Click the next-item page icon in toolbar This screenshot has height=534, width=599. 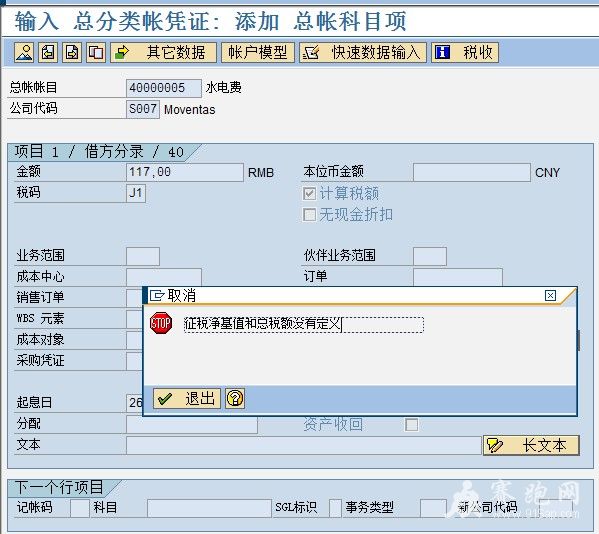tap(72, 52)
